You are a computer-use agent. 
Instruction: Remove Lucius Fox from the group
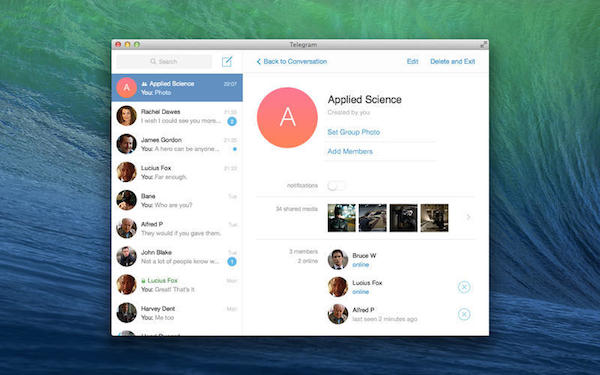point(464,287)
